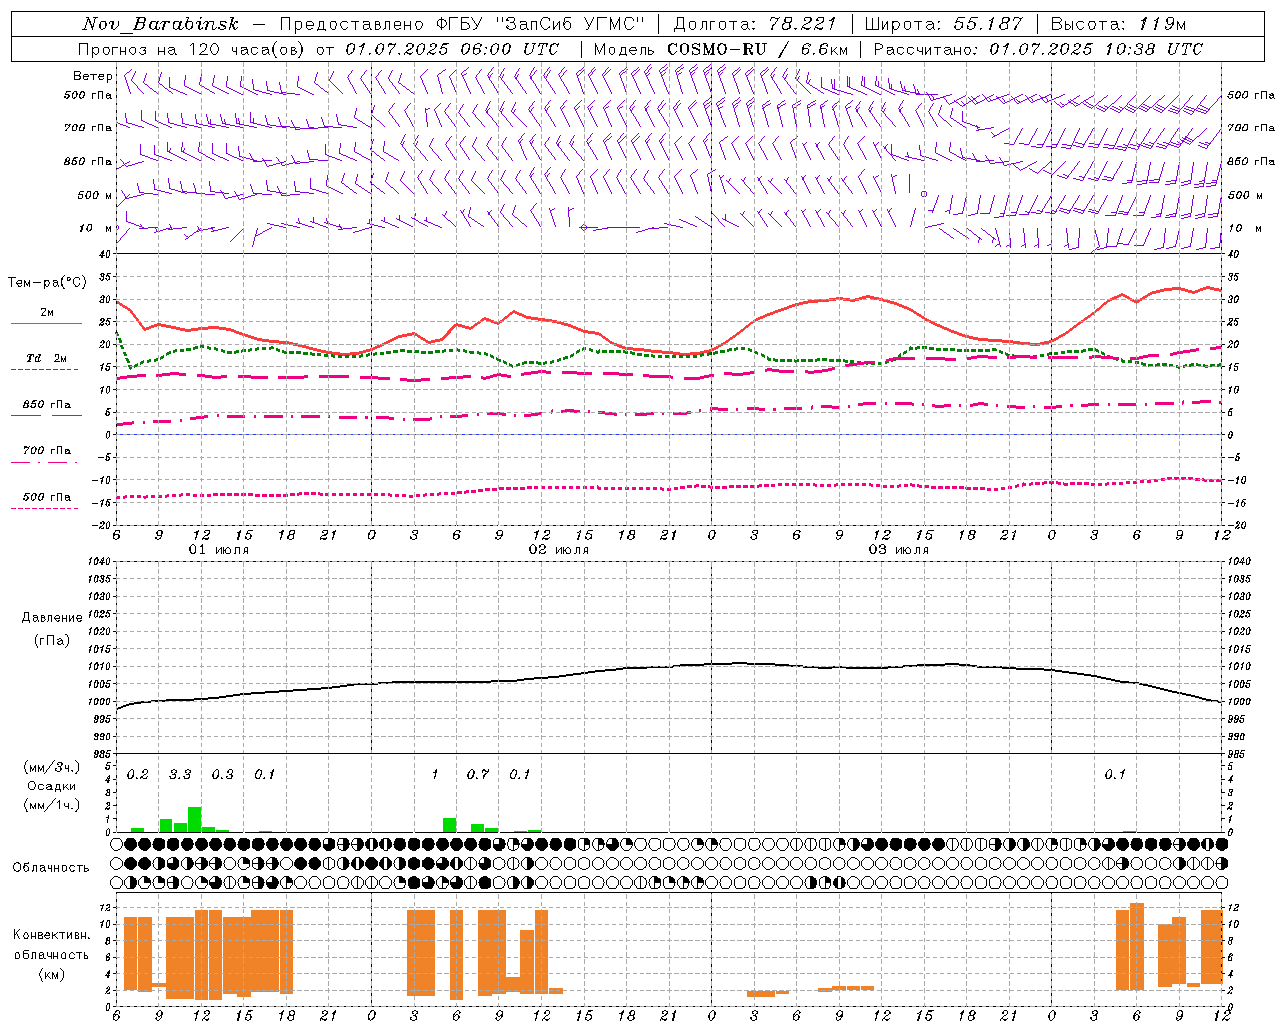Select the forecast start time "01.07.2025 06:00 UTC"
The height and width of the screenshot is (1024, 1280).
click(452, 49)
